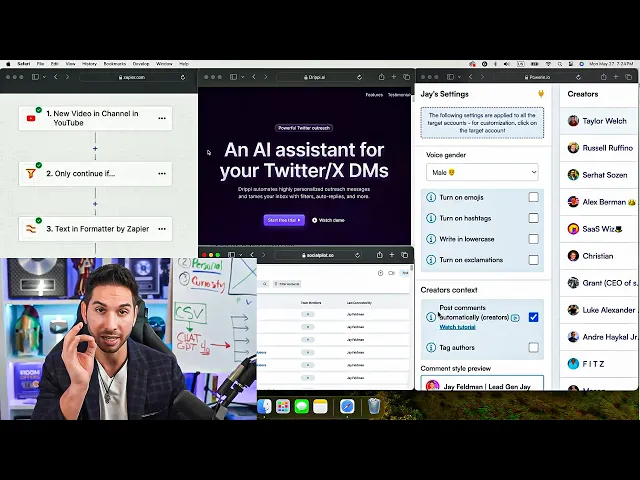This screenshot has width=640, height=480.
Task: Open the Watch tutorial link
Action: click(x=458, y=327)
